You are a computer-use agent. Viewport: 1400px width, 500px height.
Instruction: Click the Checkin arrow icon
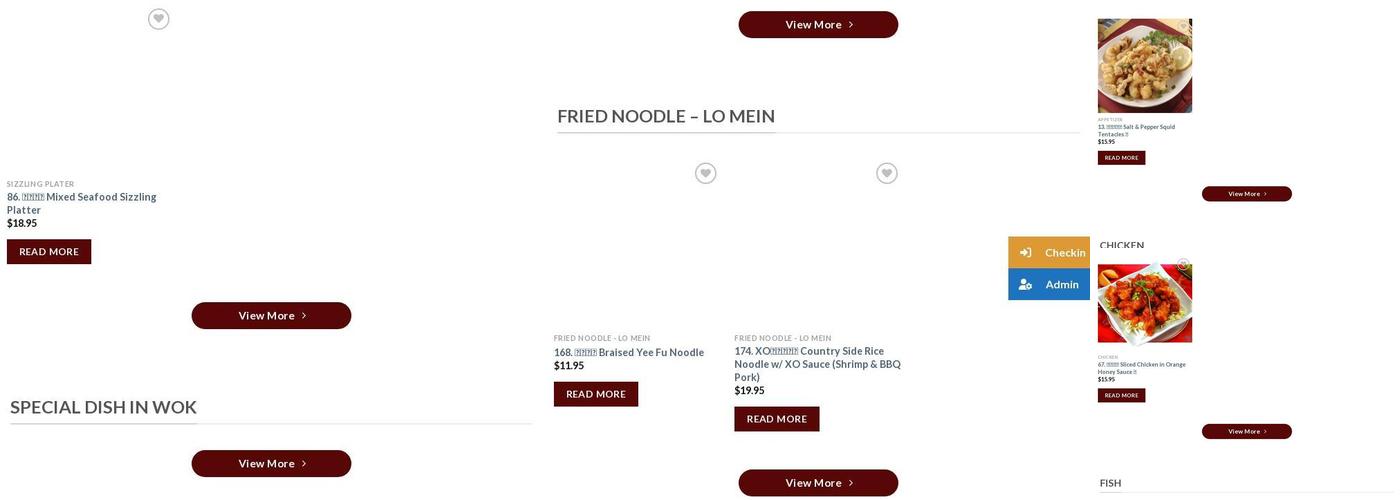click(1025, 253)
